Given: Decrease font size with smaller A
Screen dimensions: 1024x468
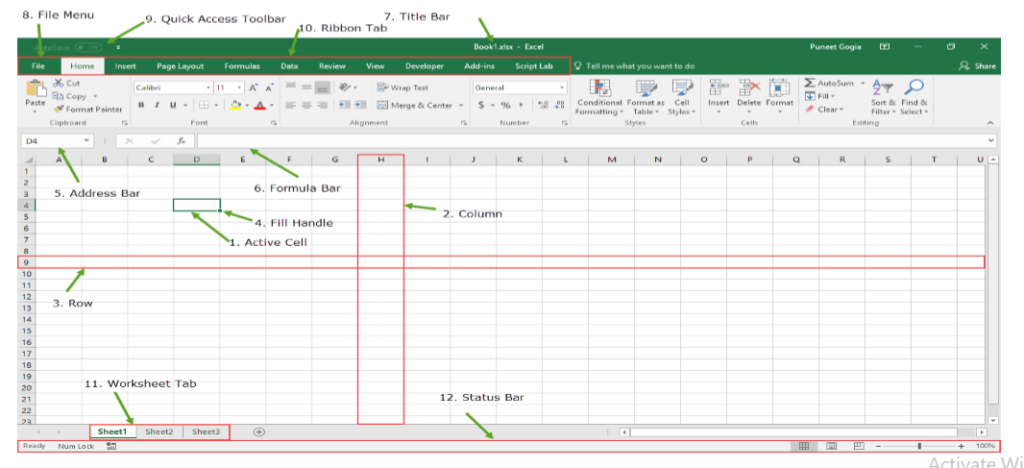Looking at the screenshot, I should [268, 87].
